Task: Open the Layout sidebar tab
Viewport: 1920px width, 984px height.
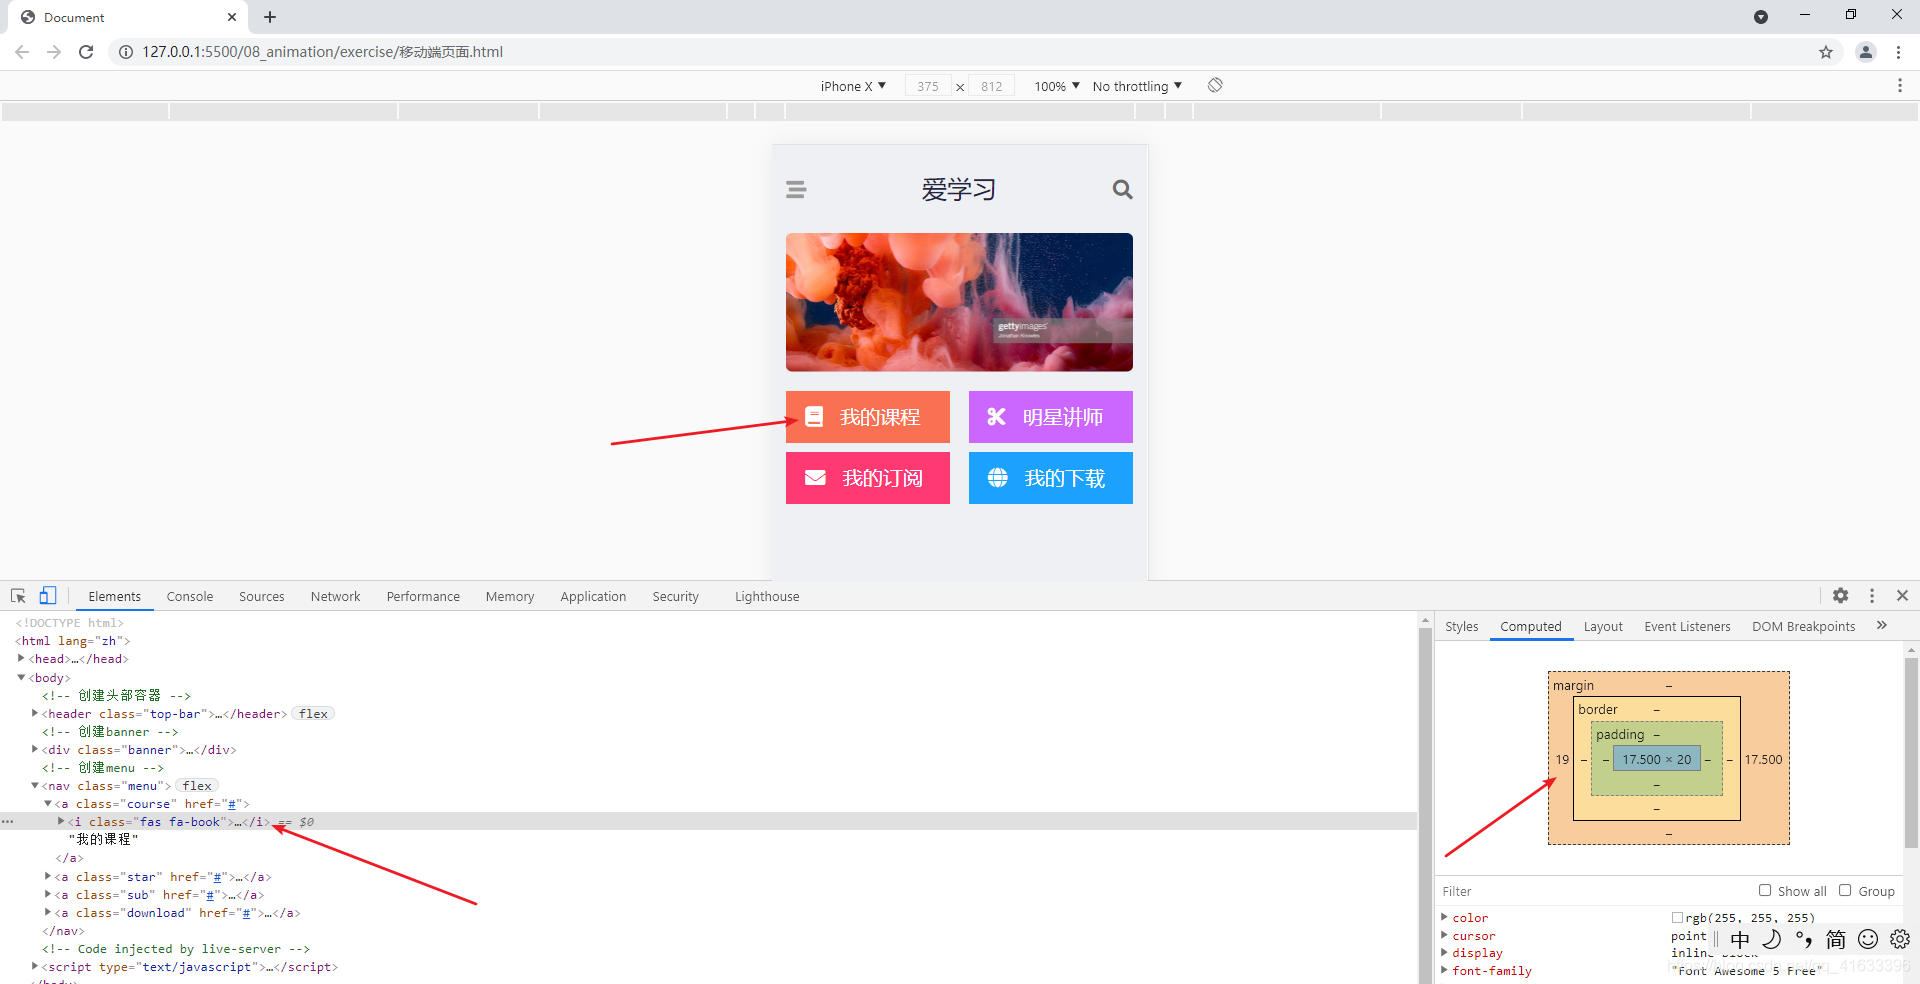Action: point(1603,626)
